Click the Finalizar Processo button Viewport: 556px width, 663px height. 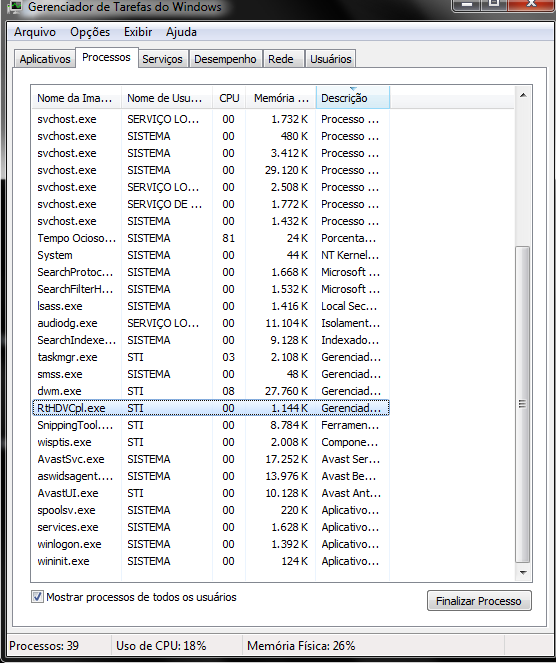479,601
